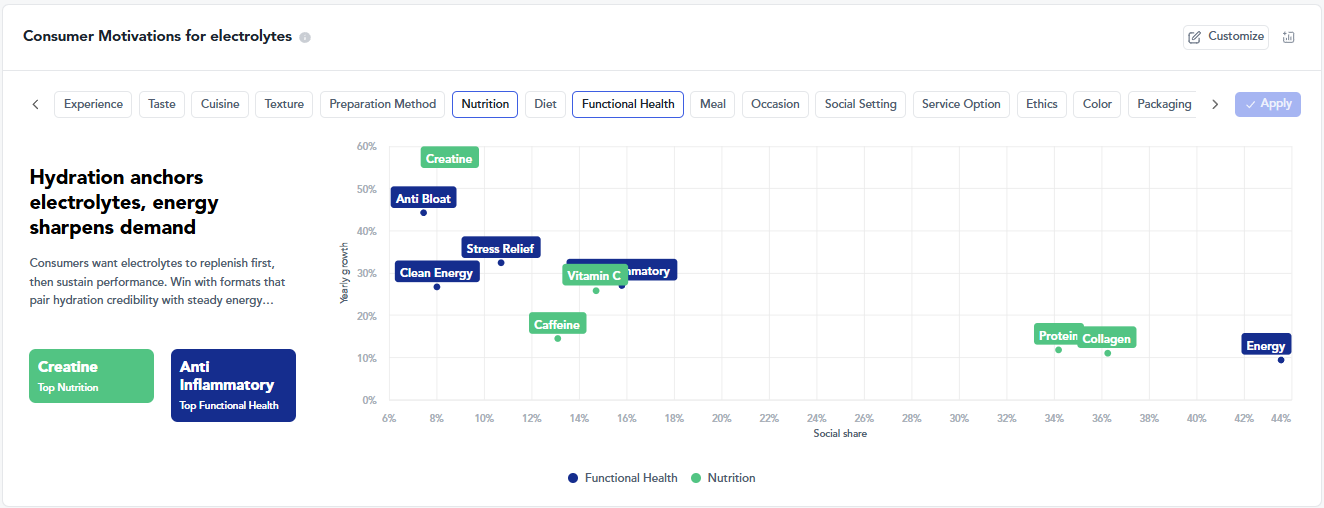Select the Packaging category chip

tap(1164, 104)
